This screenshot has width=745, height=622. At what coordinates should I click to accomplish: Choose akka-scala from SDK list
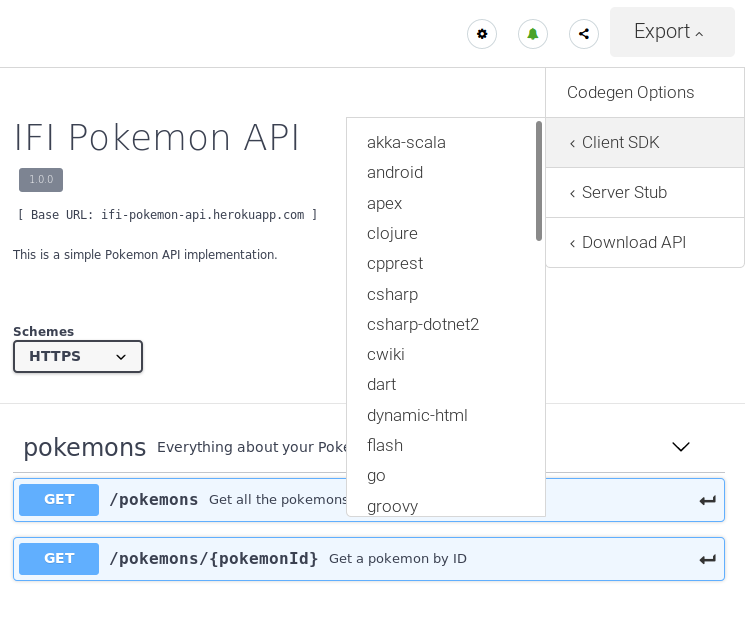point(406,142)
